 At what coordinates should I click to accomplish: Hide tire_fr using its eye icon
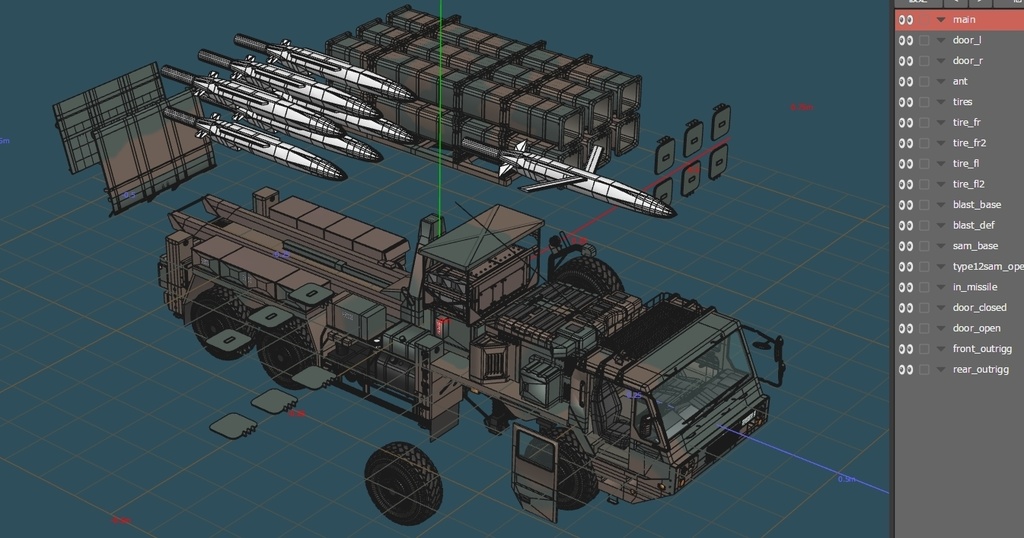tap(906, 123)
